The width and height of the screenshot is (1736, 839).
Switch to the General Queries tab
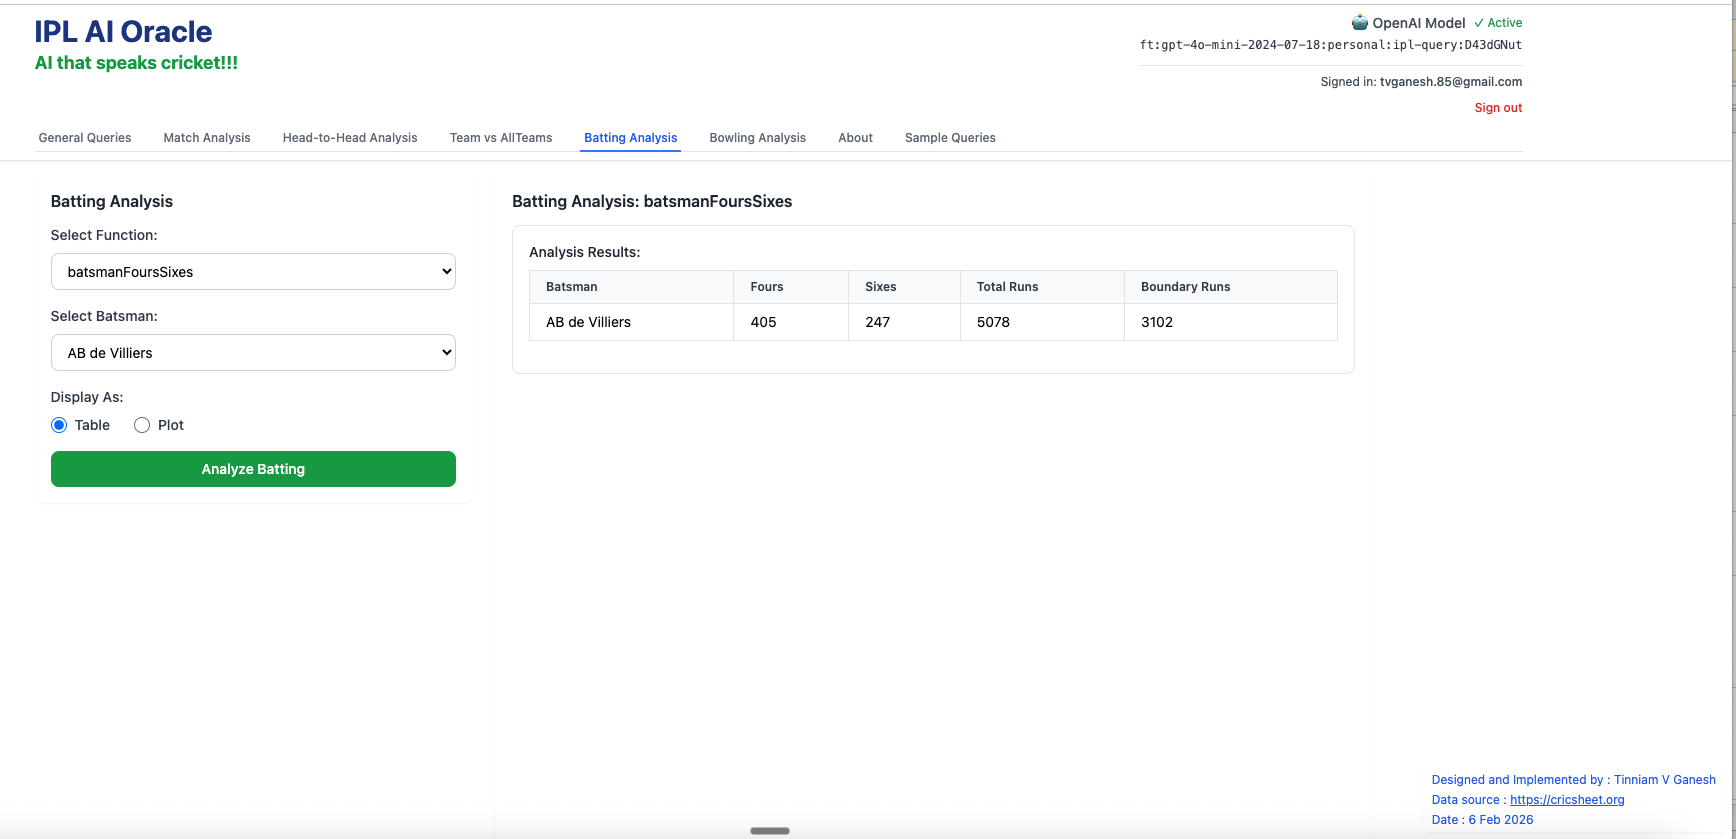[x=85, y=138]
